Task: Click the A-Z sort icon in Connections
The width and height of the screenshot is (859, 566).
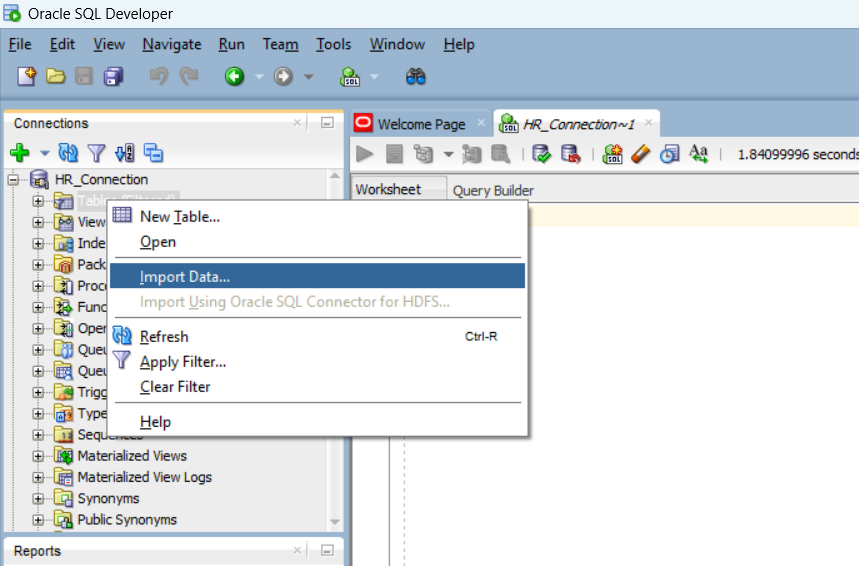Action: [124, 153]
